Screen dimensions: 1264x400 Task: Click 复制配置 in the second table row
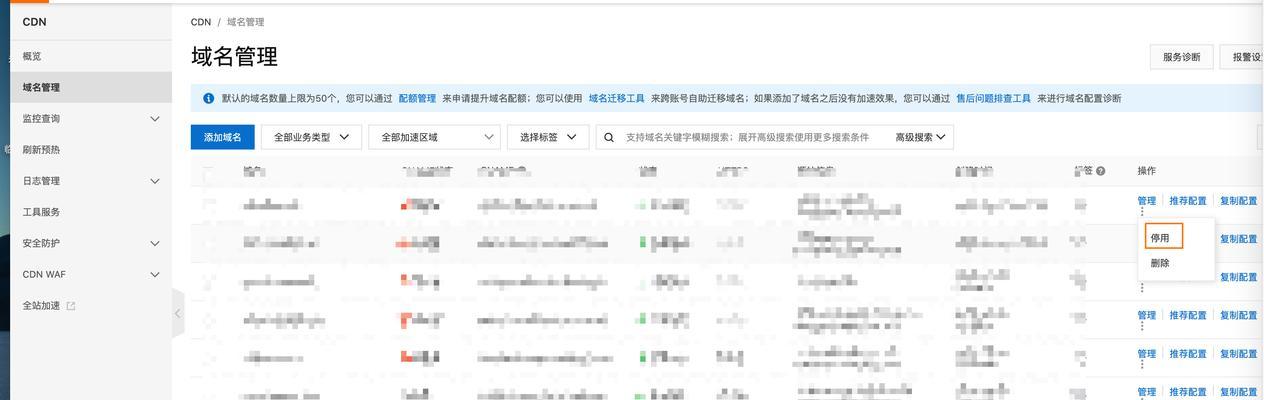(1238, 239)
